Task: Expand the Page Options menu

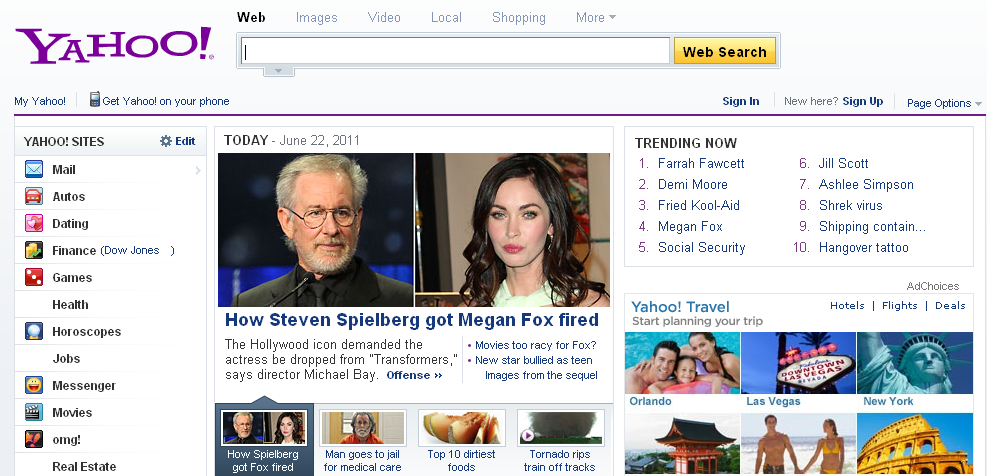Action: coord(944,103)
